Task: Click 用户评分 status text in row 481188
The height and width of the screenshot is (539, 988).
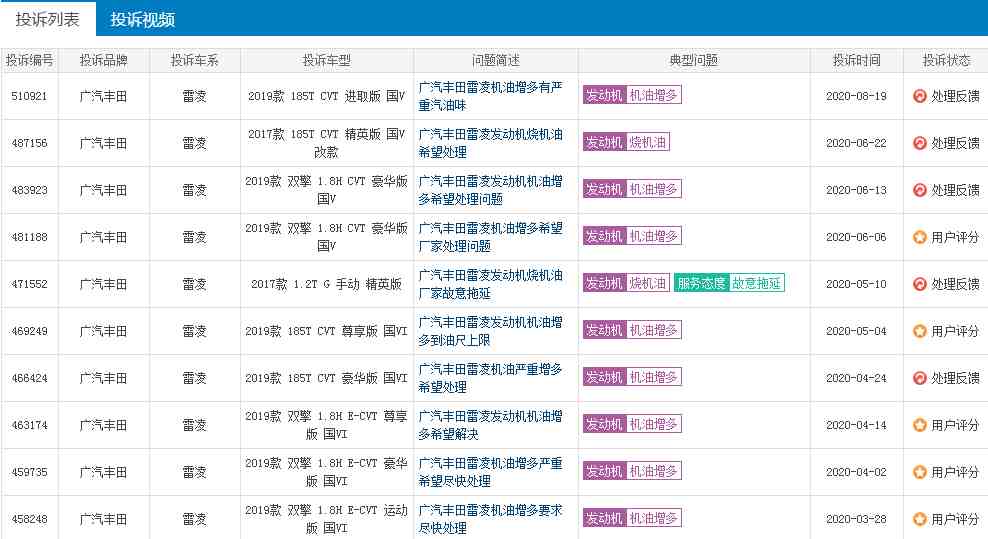Action: pos(955,238)
